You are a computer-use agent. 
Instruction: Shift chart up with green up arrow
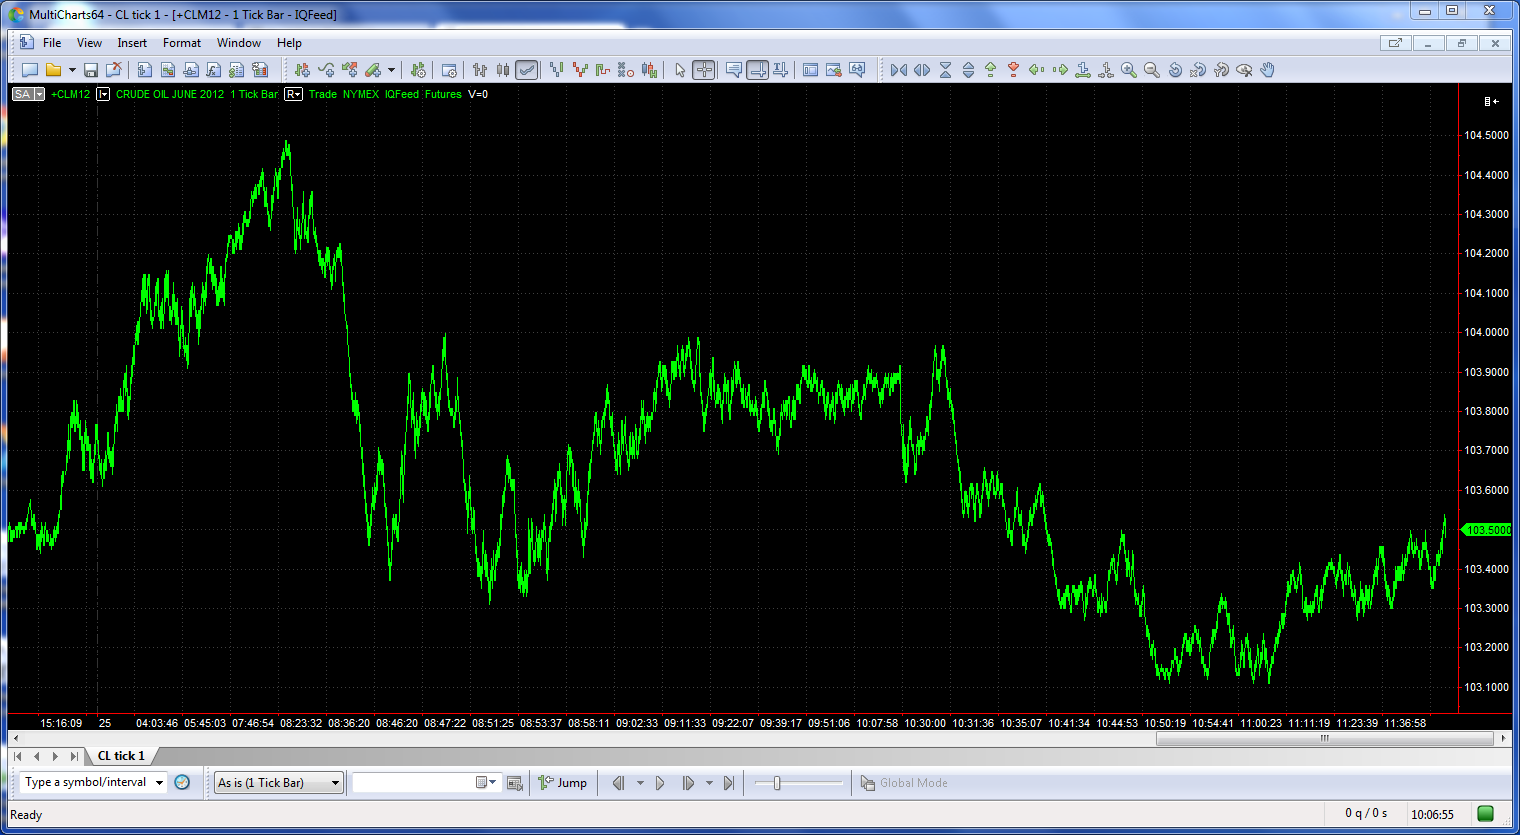coord(990,70)
